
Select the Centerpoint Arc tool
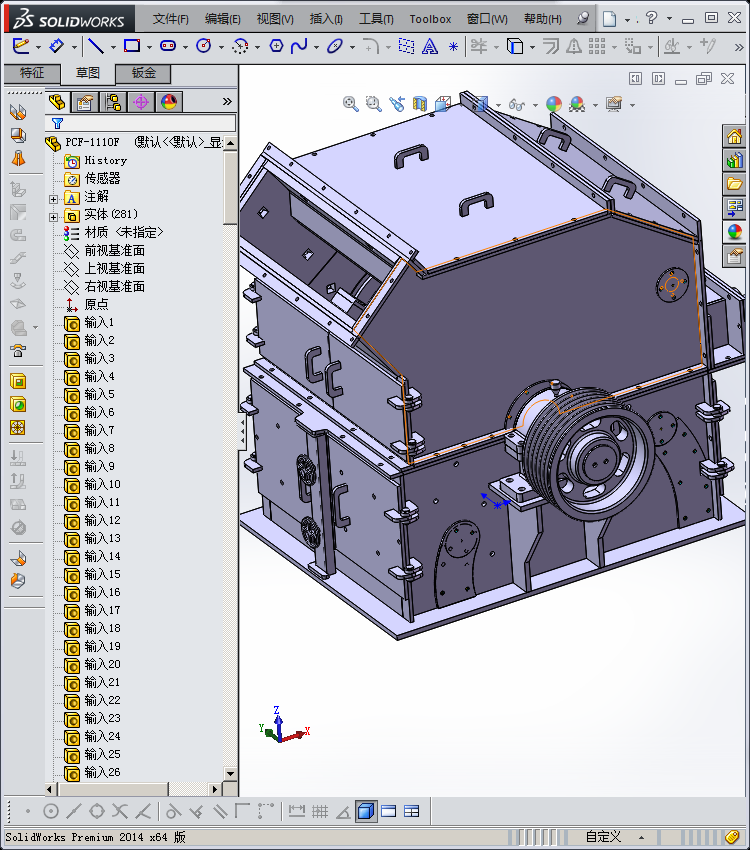(240, 47)
